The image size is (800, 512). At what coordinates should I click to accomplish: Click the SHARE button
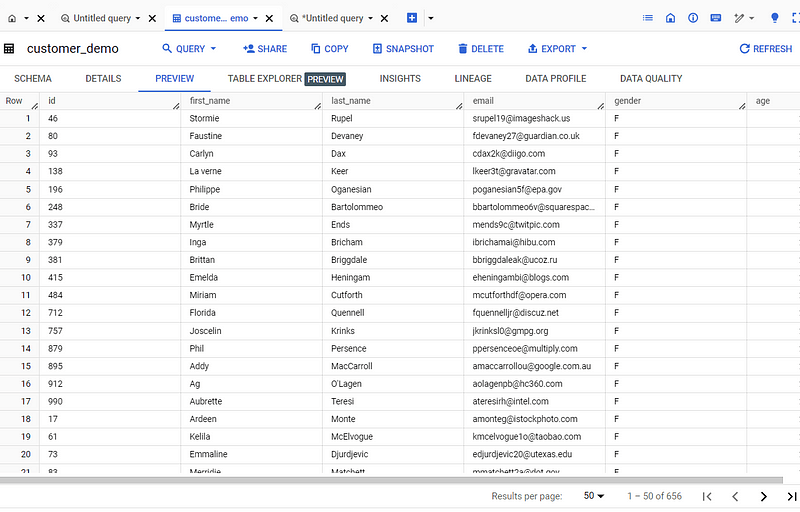coord(264,49)
